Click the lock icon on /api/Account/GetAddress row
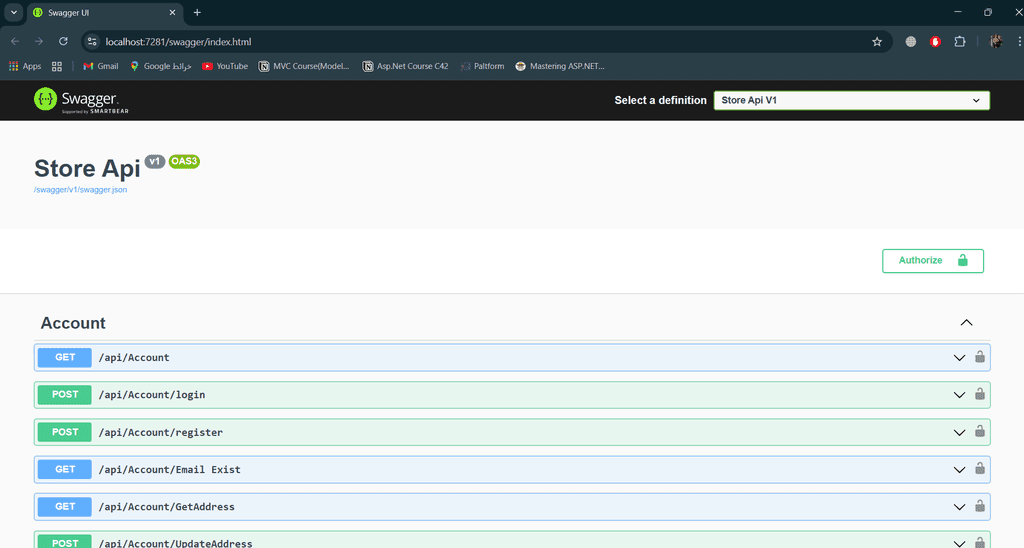This screenshot has height=548, width=1024. click(980, 506)
